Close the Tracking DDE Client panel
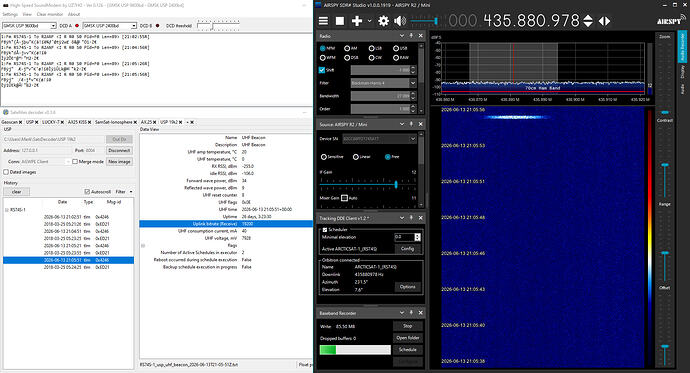690x373 pixels. (420, 218)
